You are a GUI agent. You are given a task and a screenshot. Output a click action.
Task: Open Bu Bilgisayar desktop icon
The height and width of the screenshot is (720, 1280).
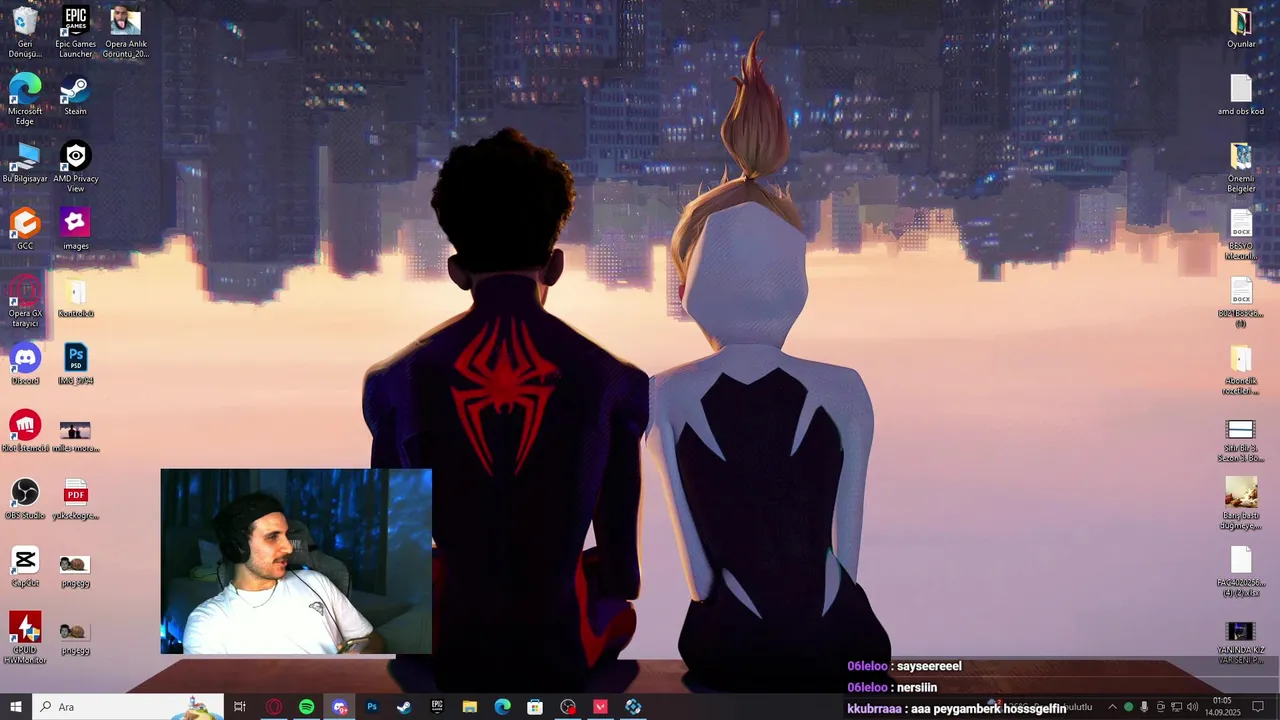pos(25,164)
